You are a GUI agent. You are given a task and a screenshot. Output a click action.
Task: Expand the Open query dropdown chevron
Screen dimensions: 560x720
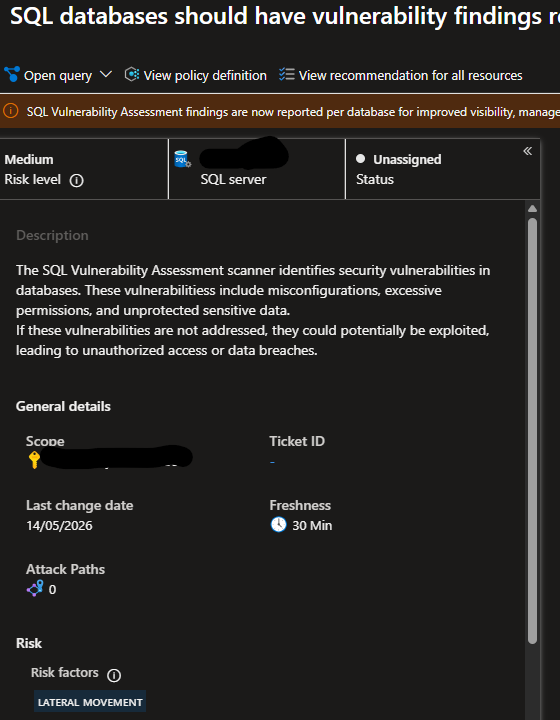click(106, 74)
